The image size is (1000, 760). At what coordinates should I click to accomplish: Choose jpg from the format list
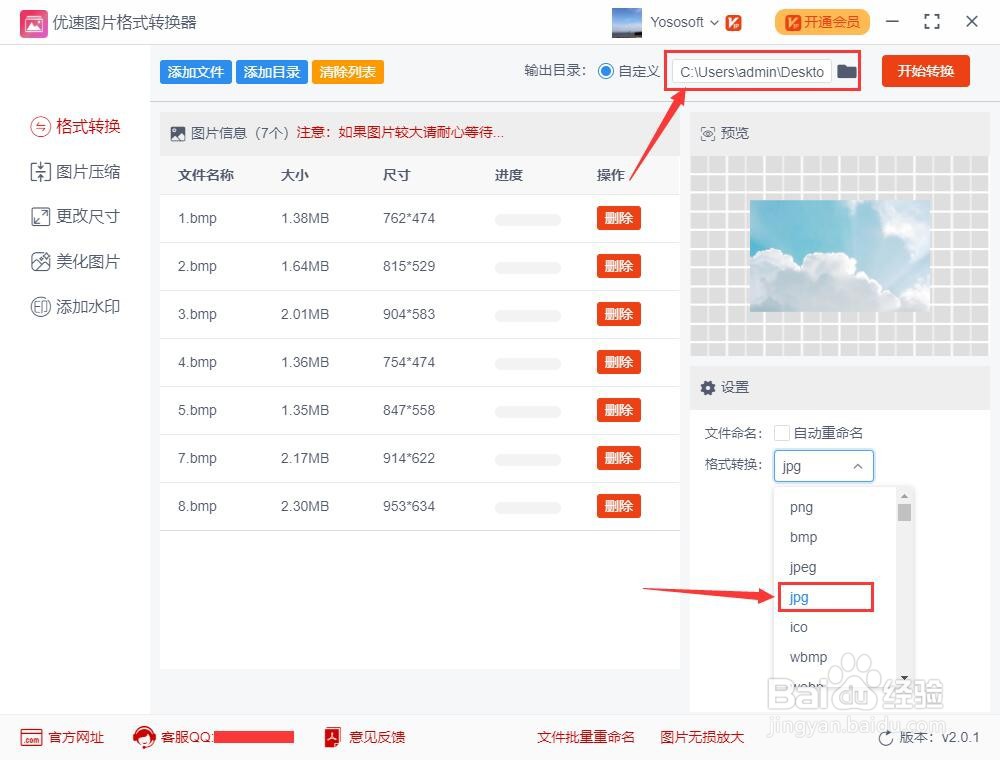tap(825, 597)
